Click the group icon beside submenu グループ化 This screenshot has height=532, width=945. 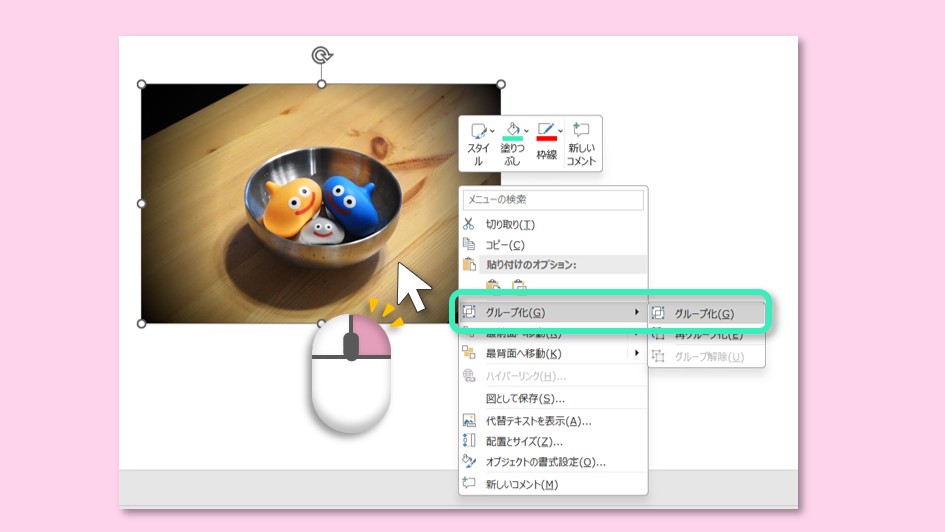658,313
